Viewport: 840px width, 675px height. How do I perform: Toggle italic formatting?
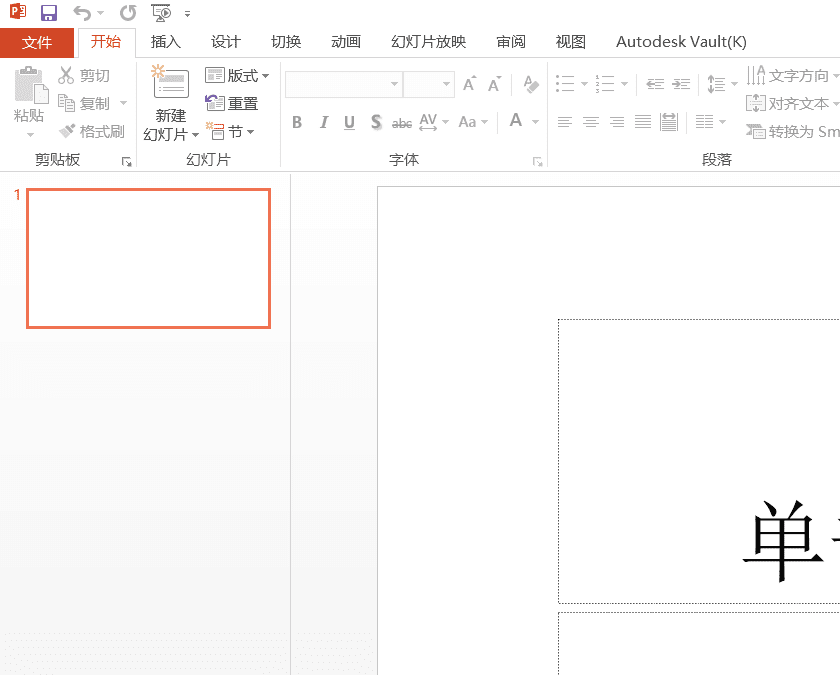pos(324,122)
